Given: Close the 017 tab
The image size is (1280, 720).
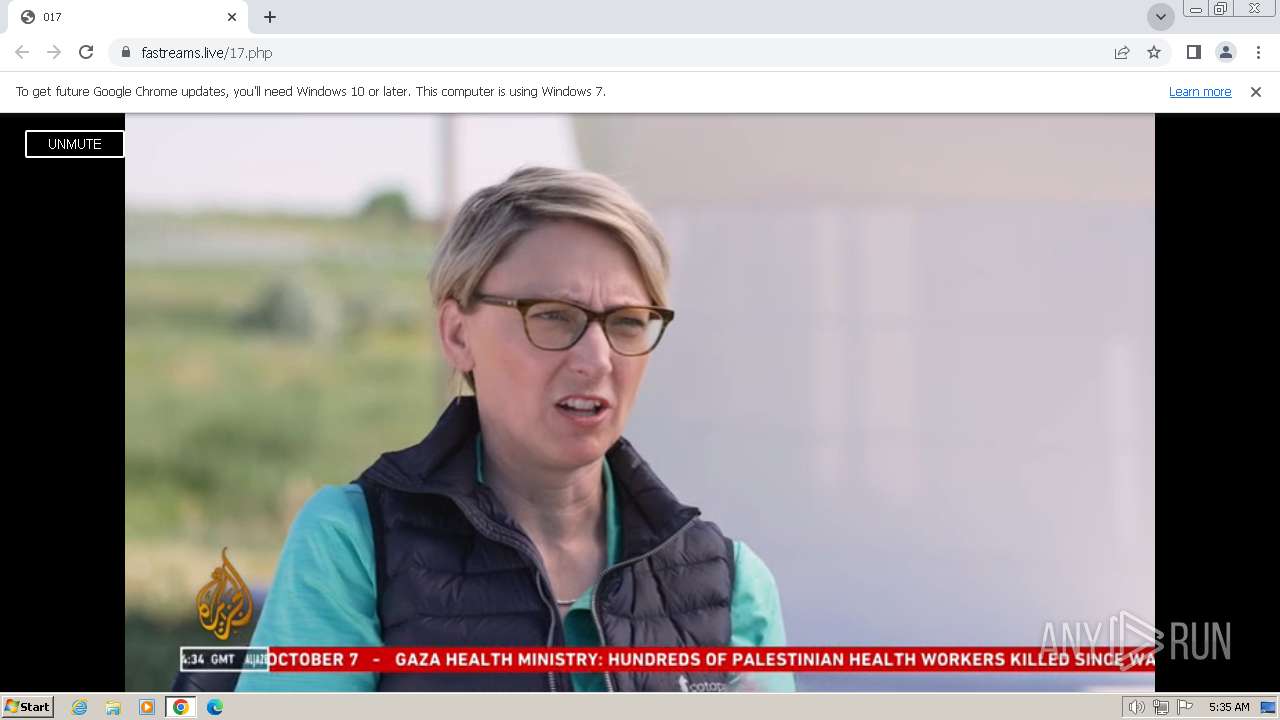Looking at the screenshot, I should (x=232, y=17).
